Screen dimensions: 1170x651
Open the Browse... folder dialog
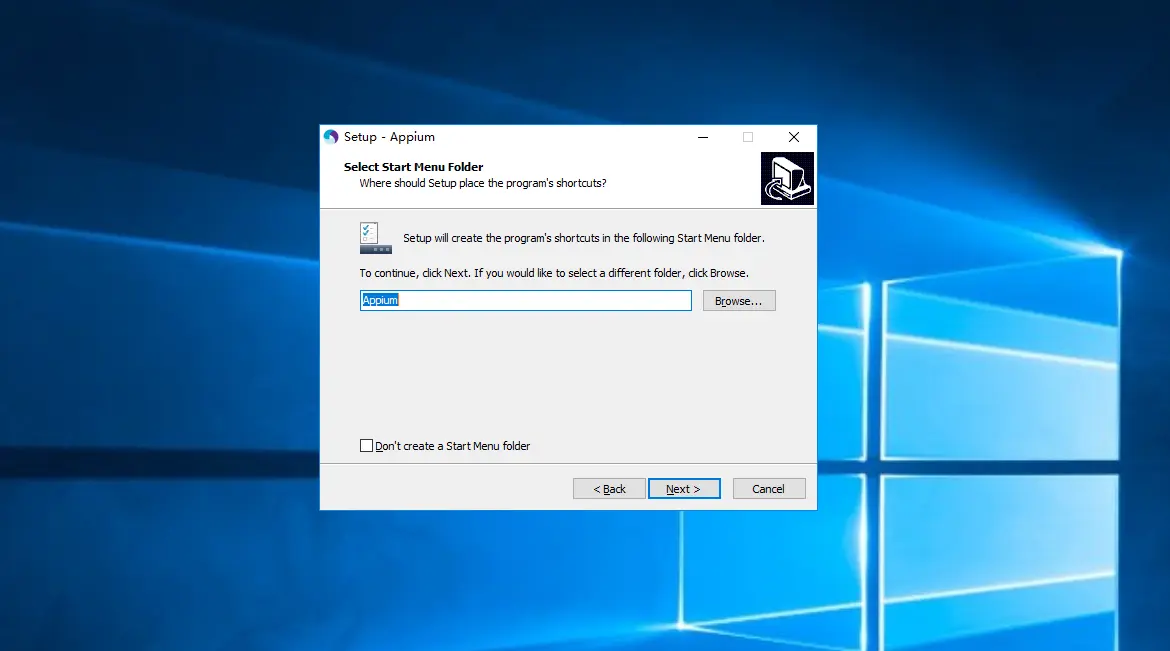[739, 301]
